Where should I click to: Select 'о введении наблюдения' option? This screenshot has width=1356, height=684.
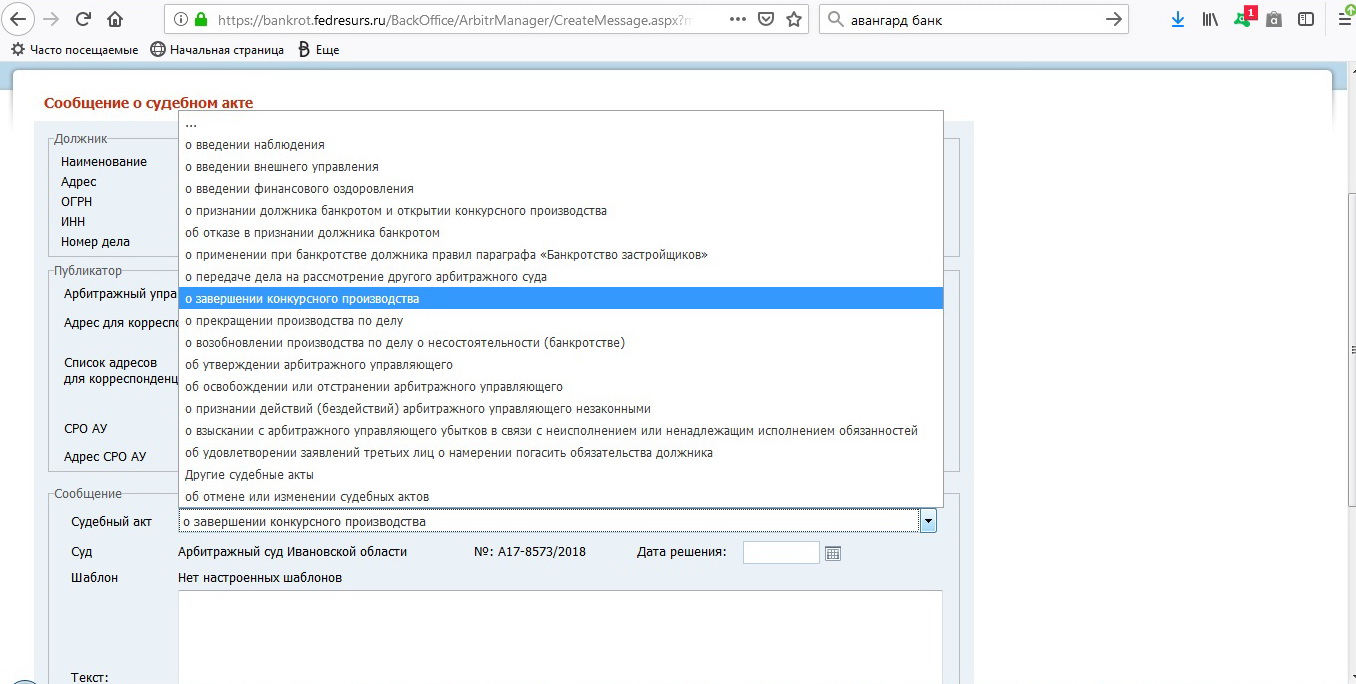255,145
